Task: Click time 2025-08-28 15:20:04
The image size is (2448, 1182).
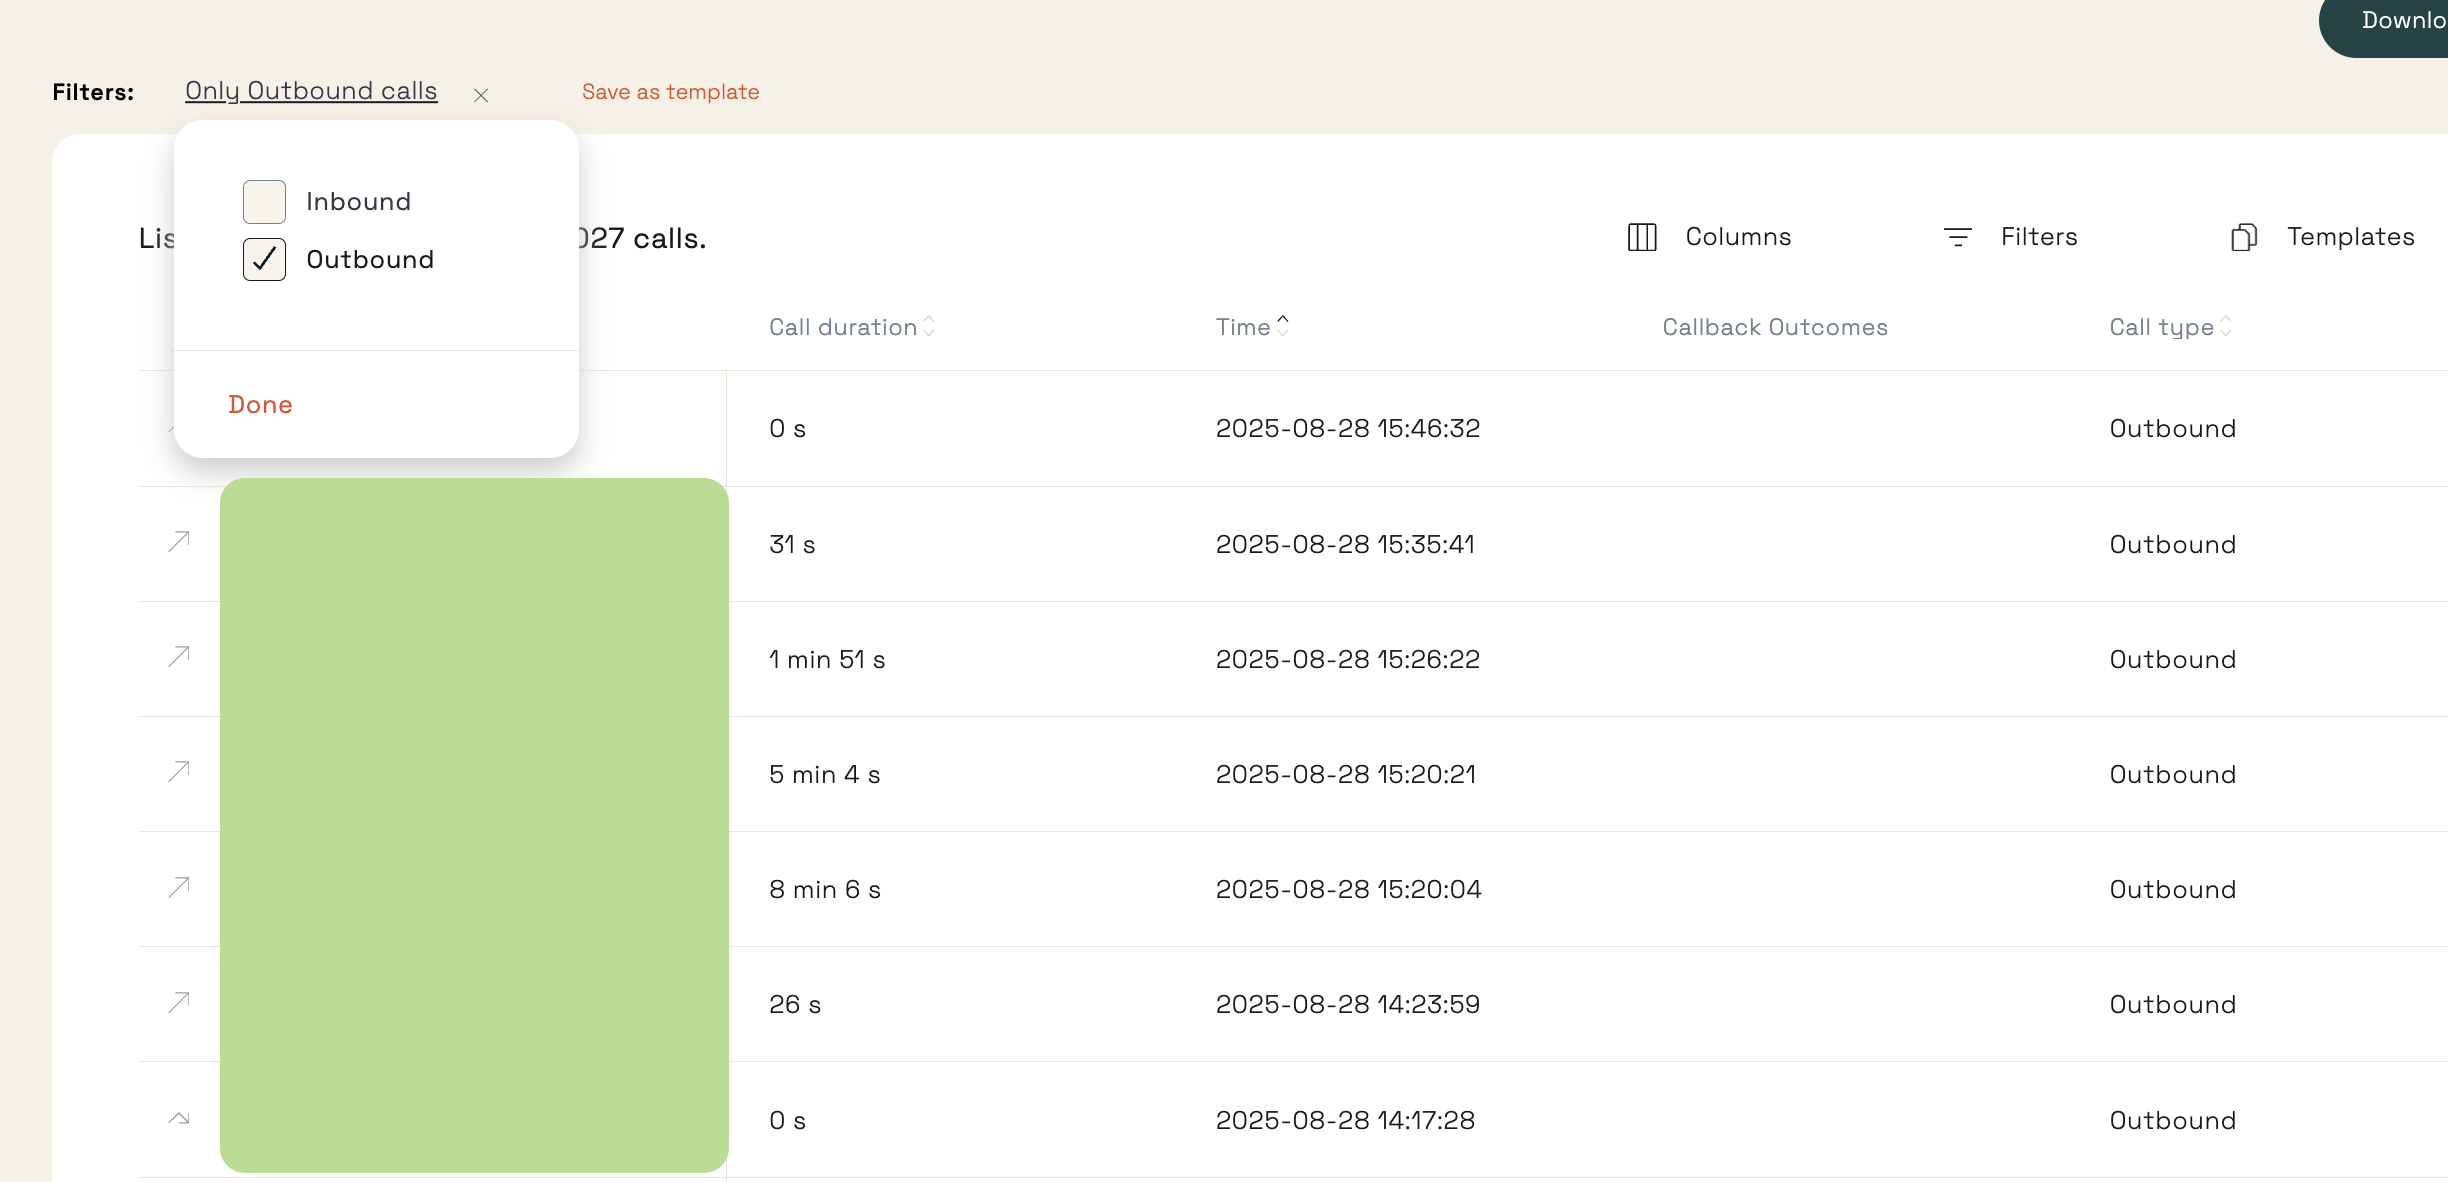Action: point(1349,890)
